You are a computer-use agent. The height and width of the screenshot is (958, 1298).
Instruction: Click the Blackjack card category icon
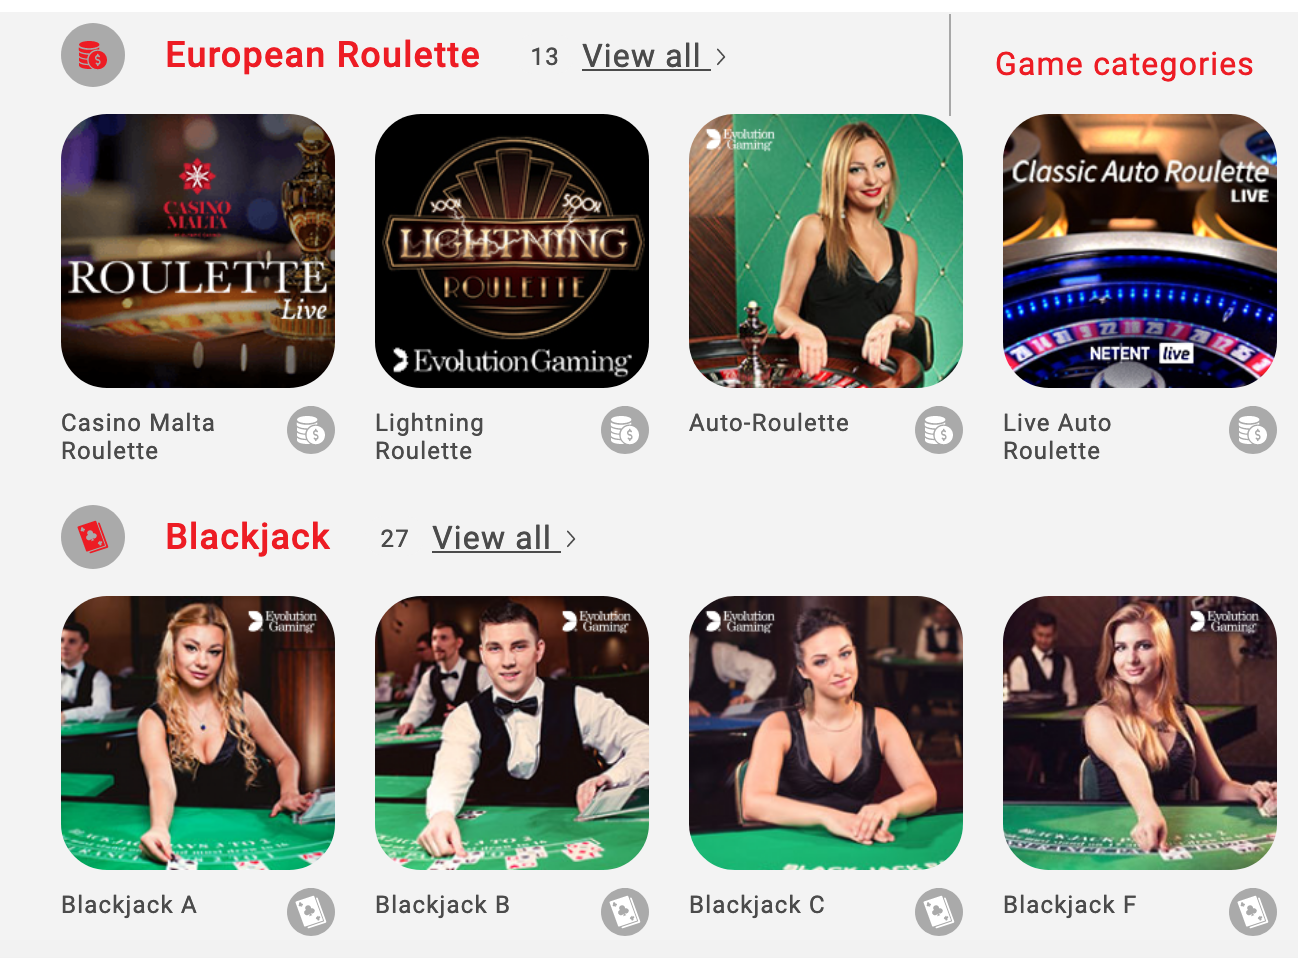point(93,537)
